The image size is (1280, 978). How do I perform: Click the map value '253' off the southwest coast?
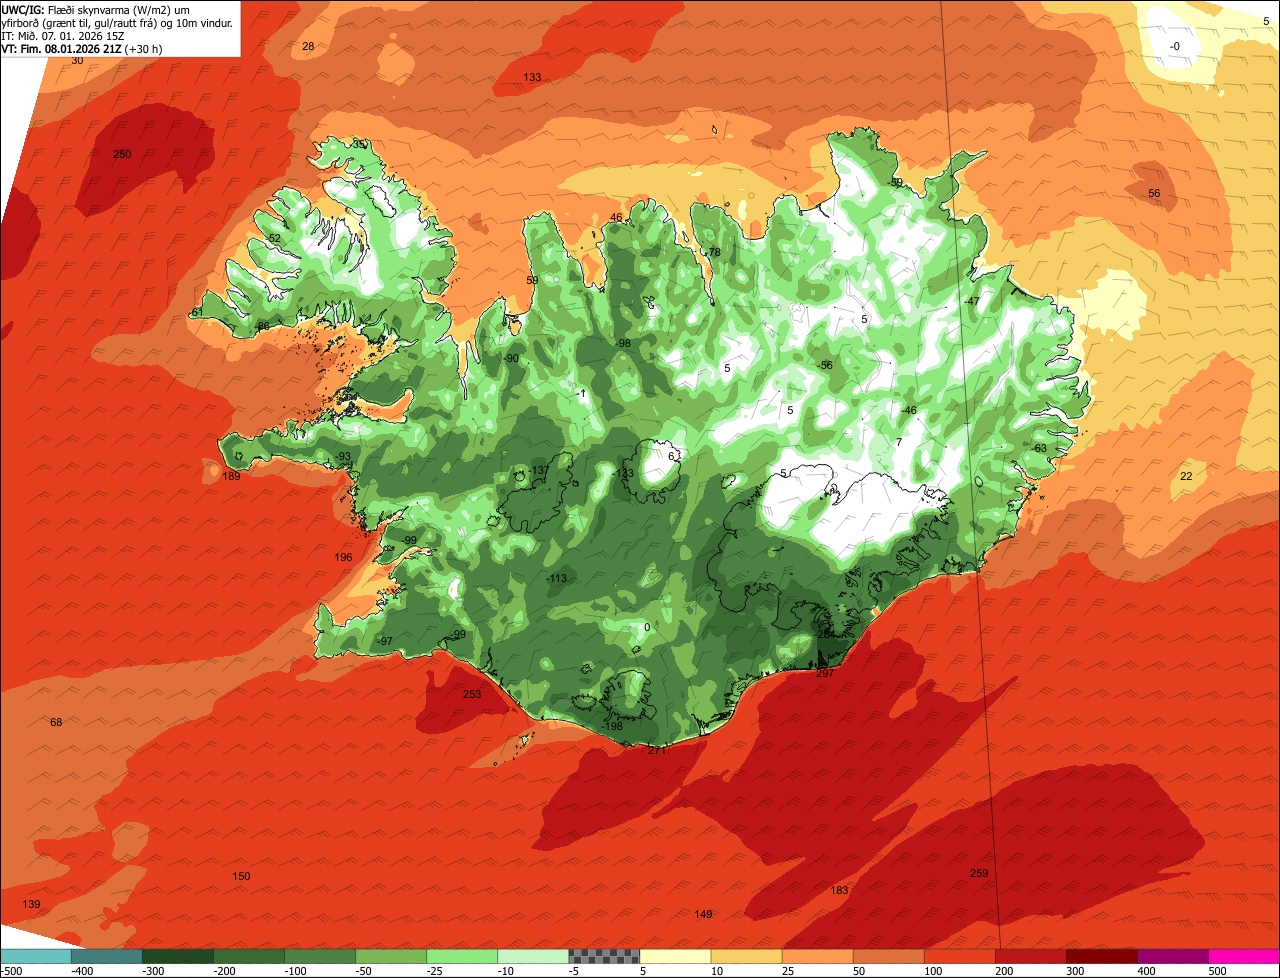472,694
